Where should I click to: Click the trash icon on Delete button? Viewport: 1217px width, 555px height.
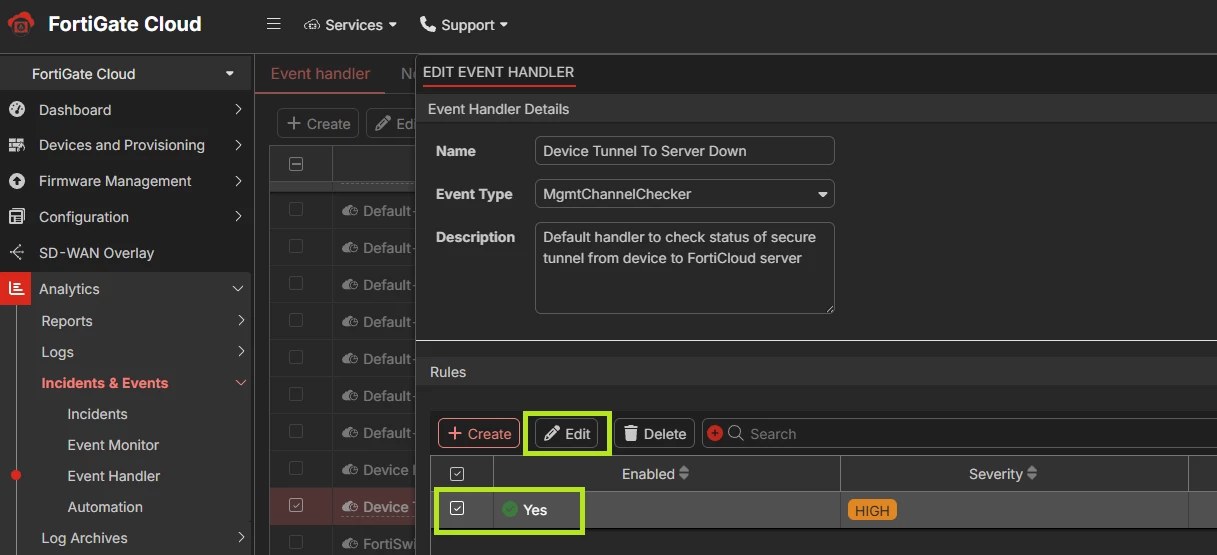pos(631,433)
